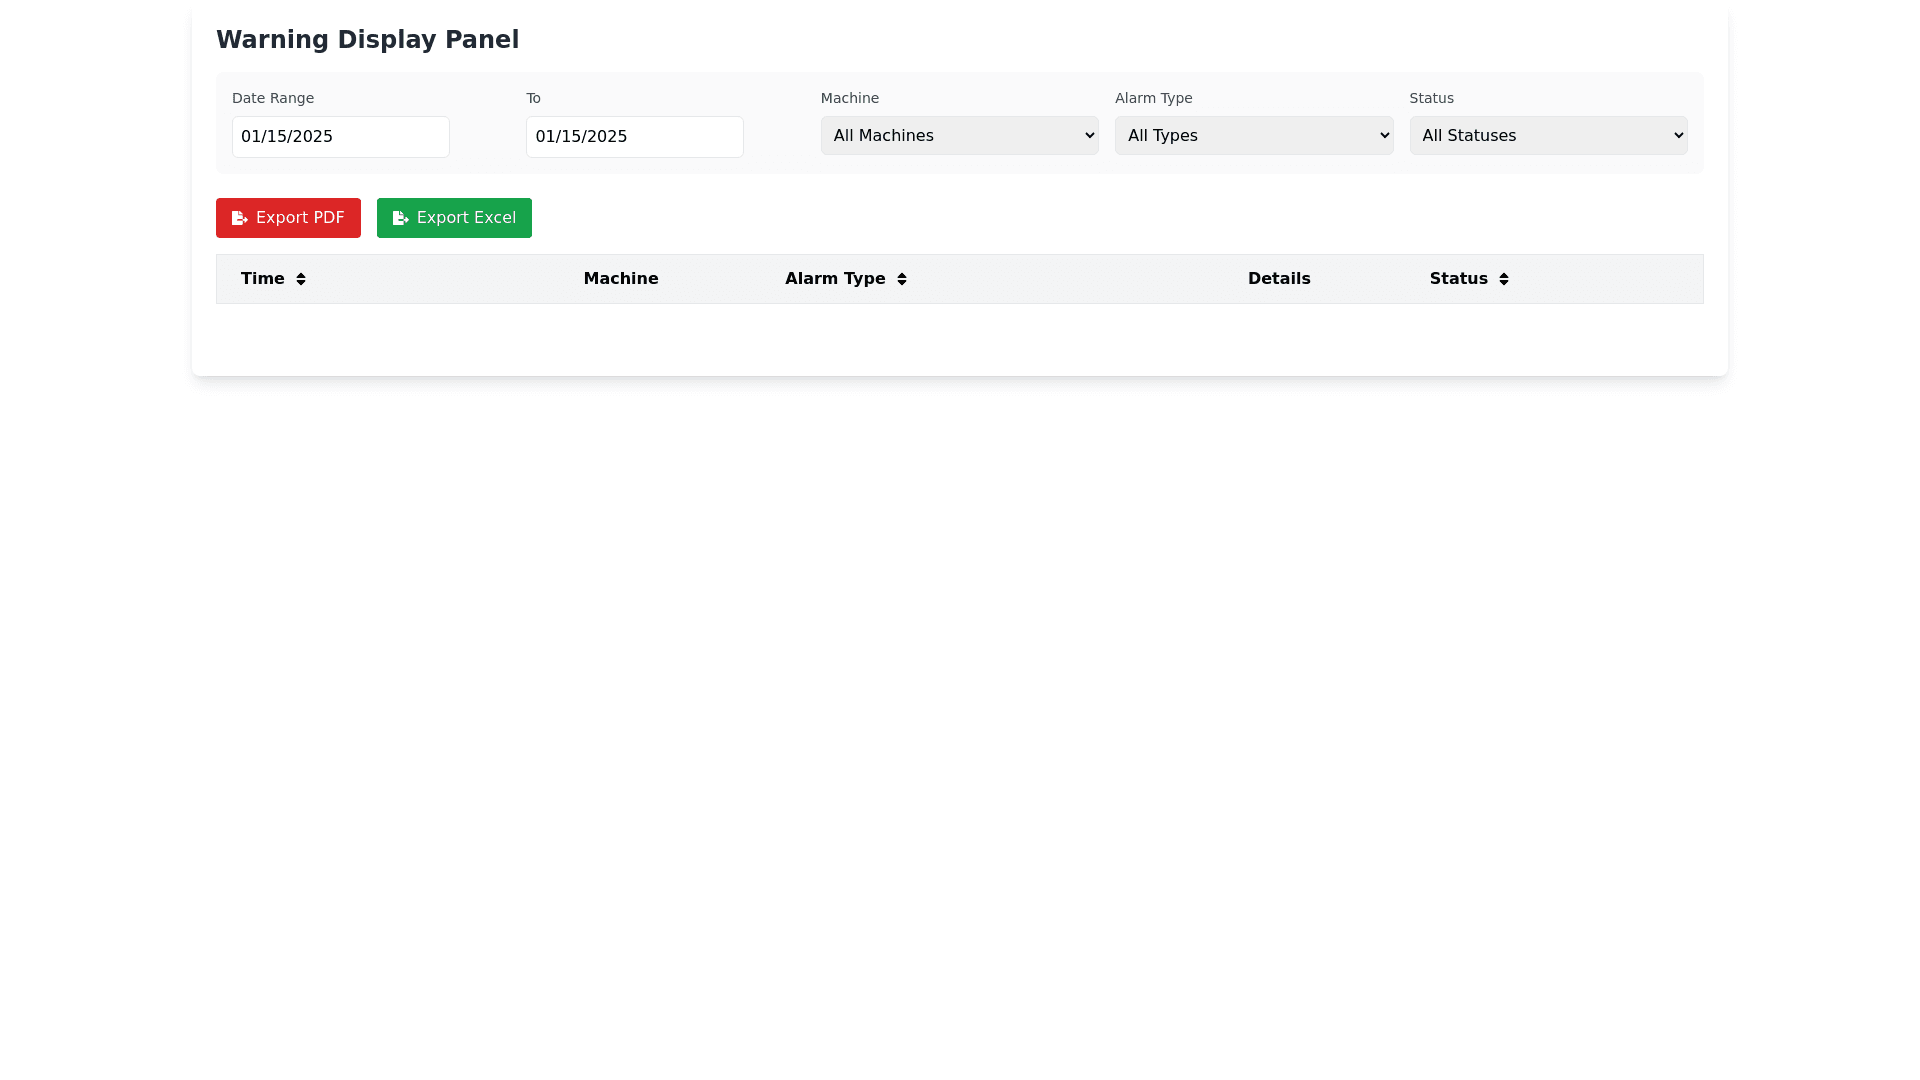Click the Time column sort icon
This screenshot has height=1080, width=1920.
pos(300,279)
